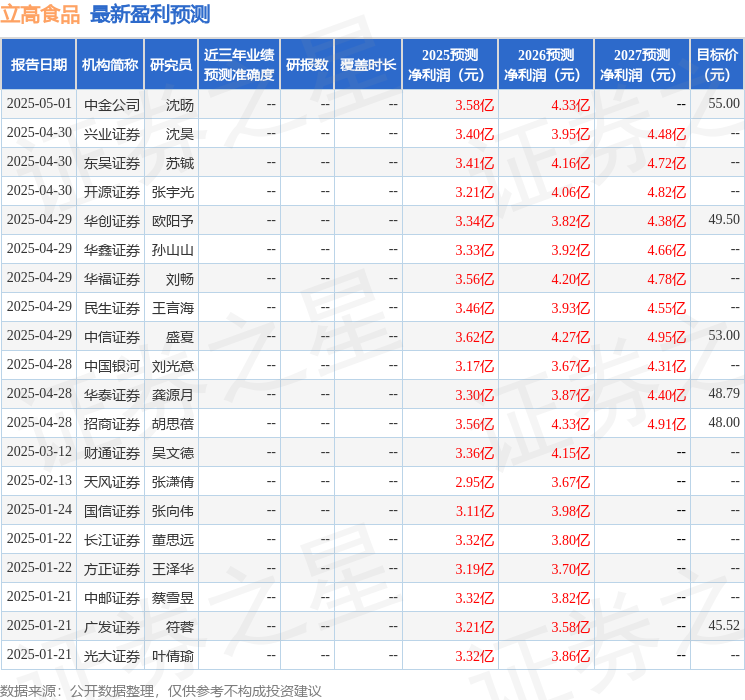Click analyst name 龚源月
This screenshot has width=745, height=700.
point(173,395)
